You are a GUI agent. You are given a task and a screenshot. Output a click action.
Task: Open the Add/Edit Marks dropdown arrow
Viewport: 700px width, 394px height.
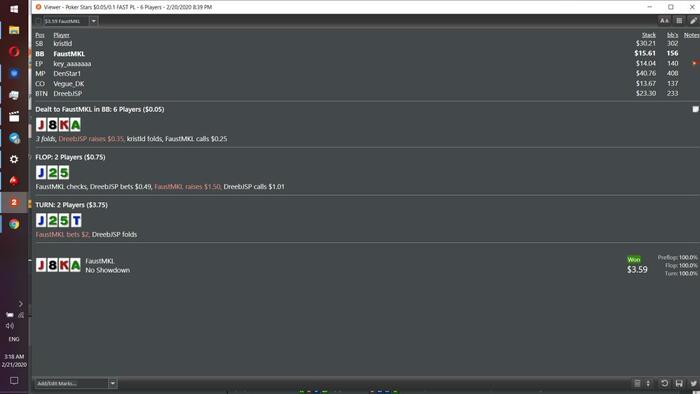[112, 383]
